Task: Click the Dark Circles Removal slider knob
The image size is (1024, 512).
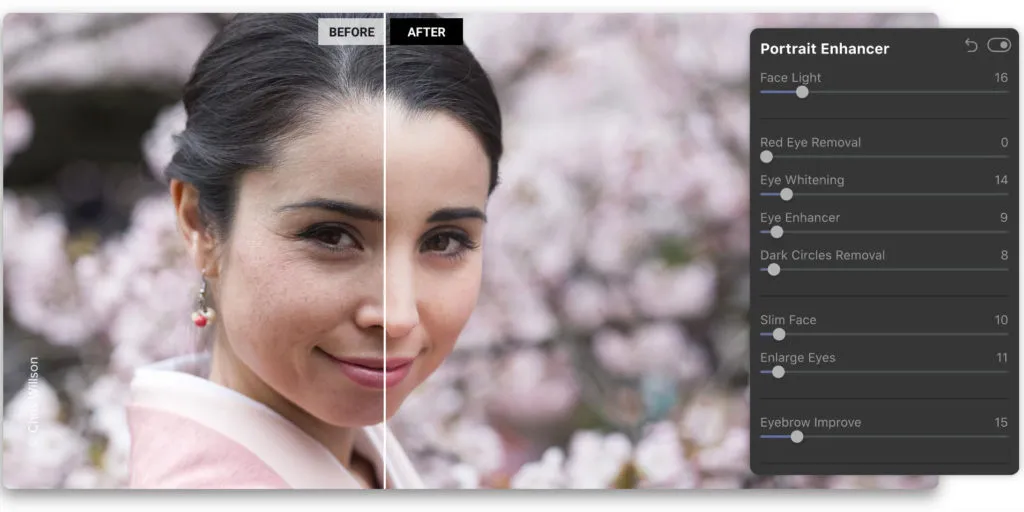Action: 773,269
